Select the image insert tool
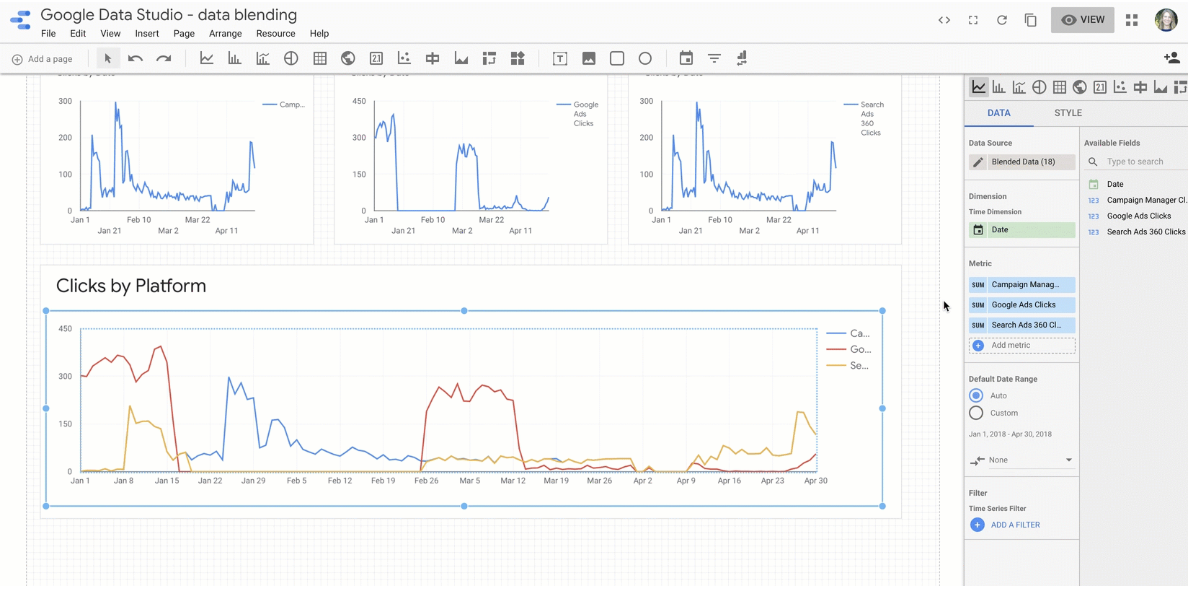This screenshot has width=1188, height=602. 589,58
